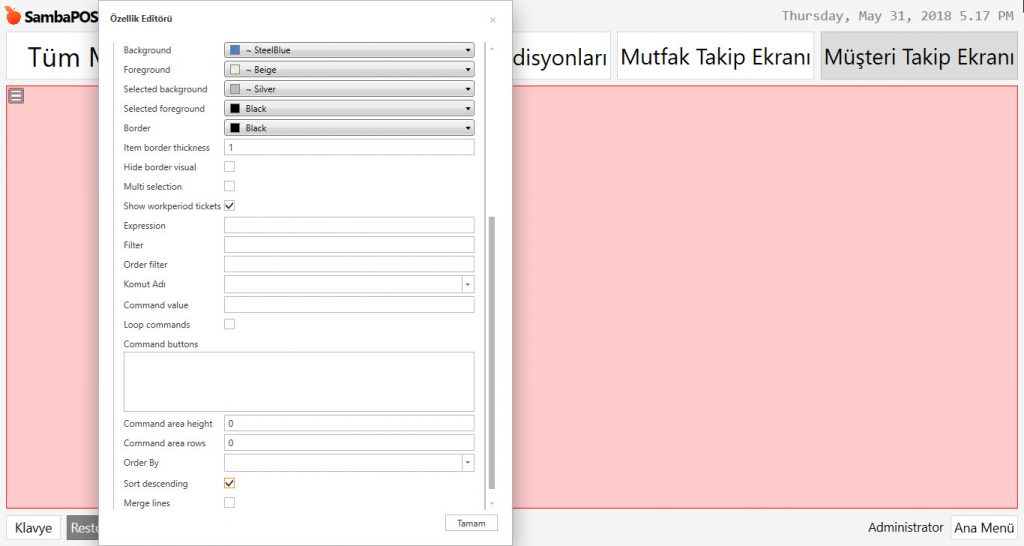Click the SteelBlue background color swatch
The image size is (1024, 546).
coord(235,50)
